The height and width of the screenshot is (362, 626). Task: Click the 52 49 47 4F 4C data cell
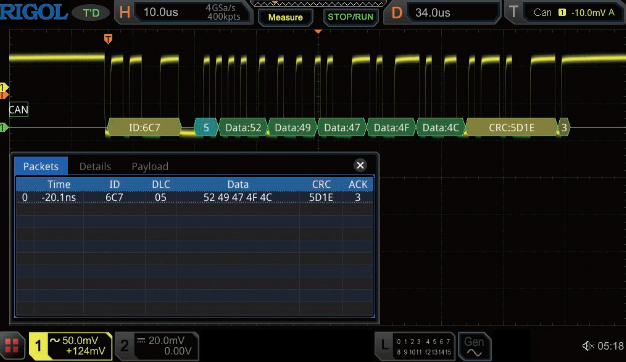(x=238, y=197)
